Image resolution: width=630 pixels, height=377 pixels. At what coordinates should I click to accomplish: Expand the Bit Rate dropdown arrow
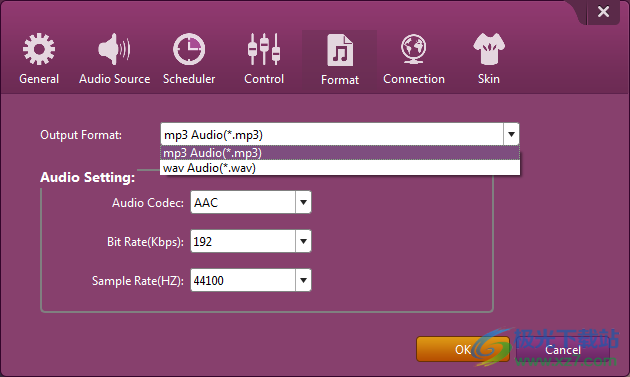(x=303, y=241)
